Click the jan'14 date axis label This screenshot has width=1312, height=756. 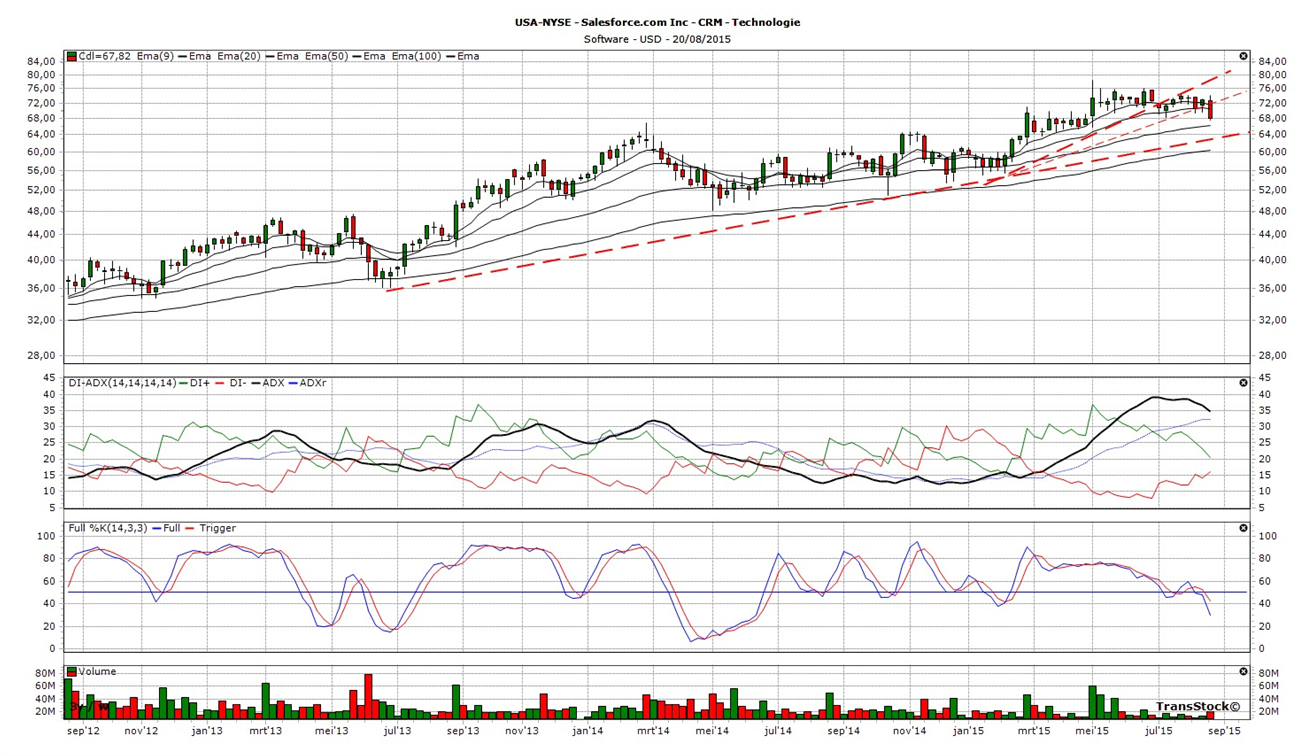point(587,731)
